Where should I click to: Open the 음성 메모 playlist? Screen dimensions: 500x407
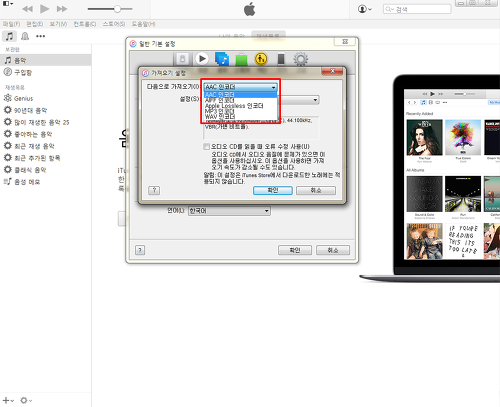(45, 182)
